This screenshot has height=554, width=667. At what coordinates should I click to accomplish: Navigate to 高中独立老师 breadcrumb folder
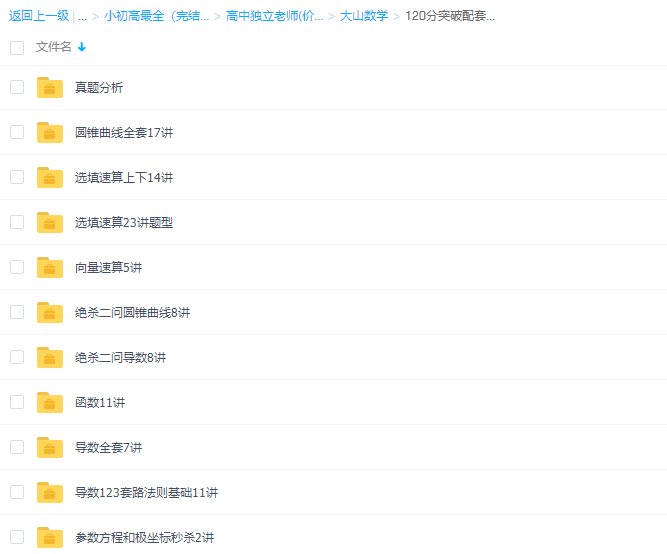click(x=274, y=16)
